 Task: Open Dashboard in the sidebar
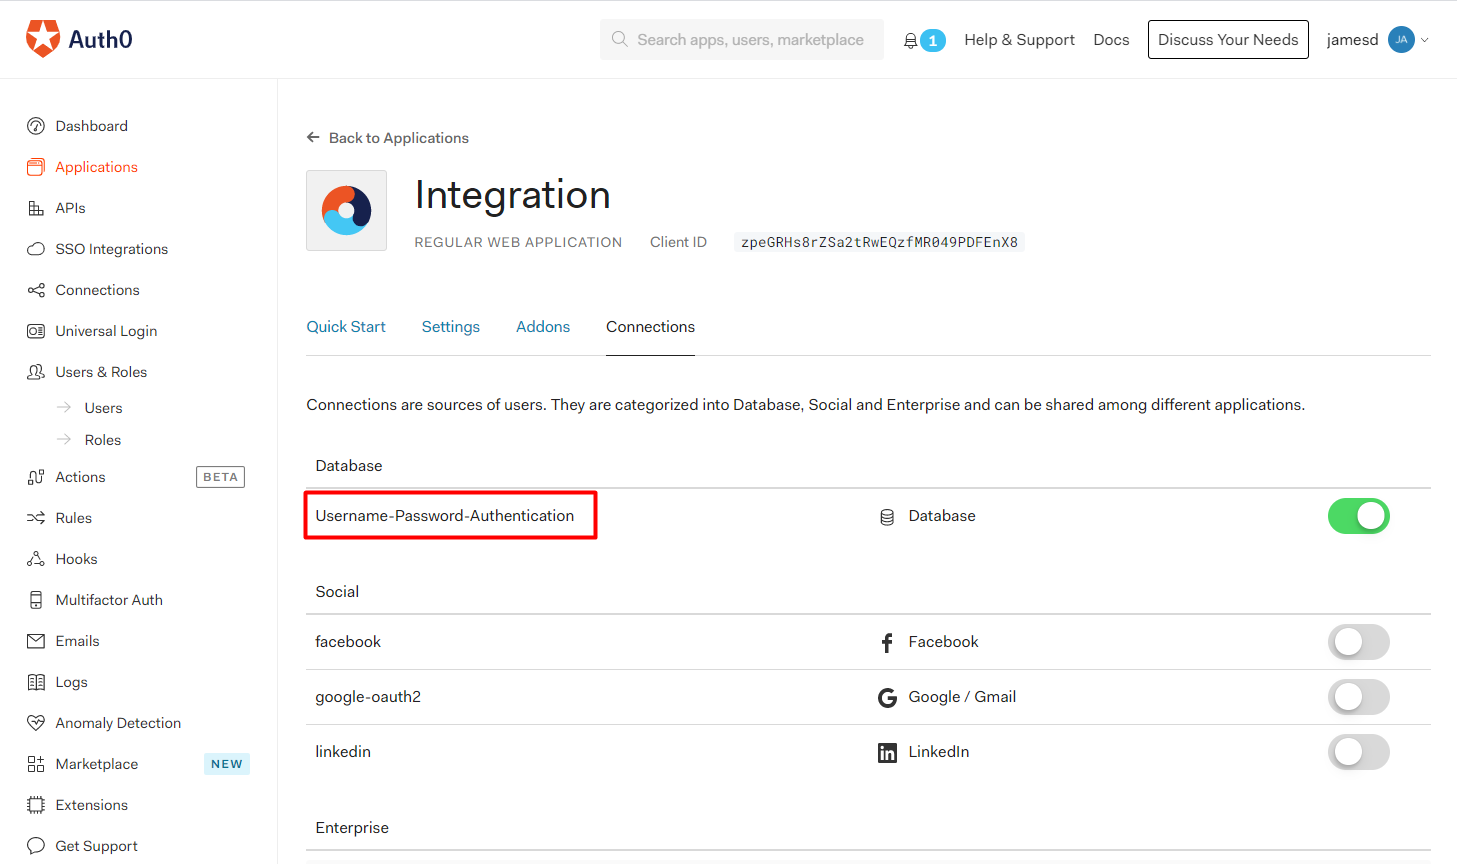pos(92,126)
